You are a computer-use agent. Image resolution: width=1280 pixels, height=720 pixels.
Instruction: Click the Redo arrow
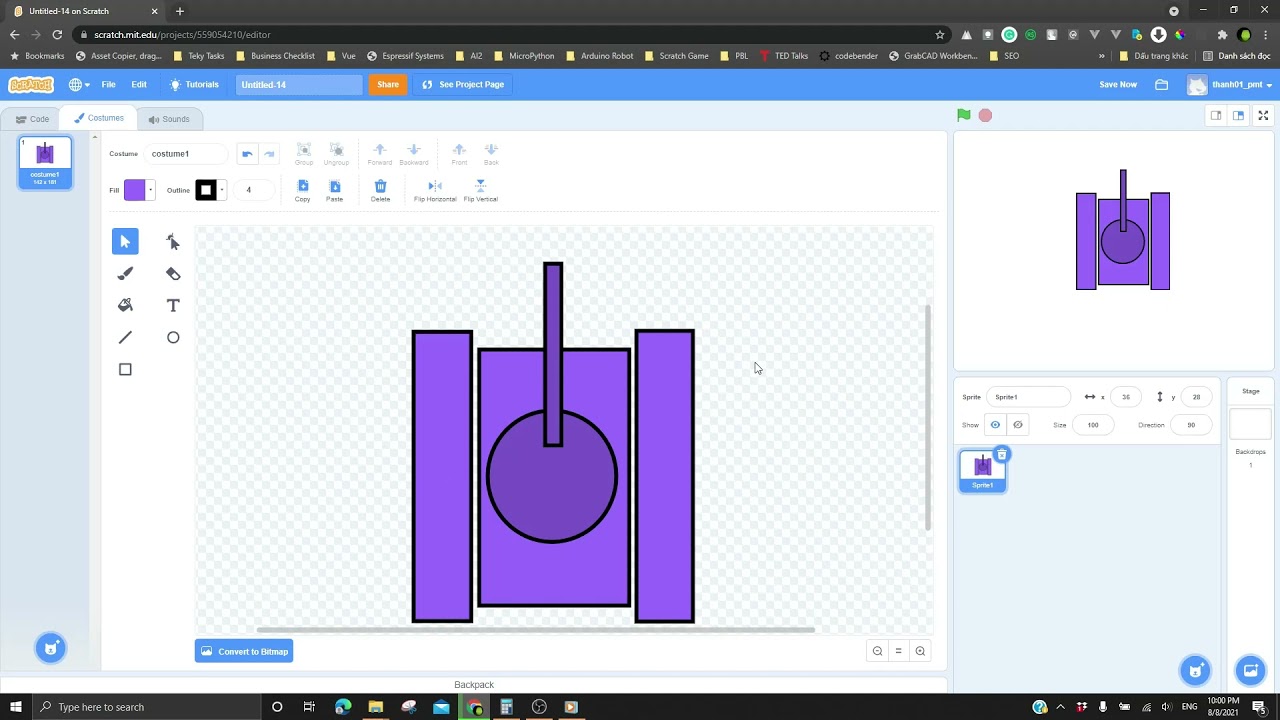(x=269, y=154)
